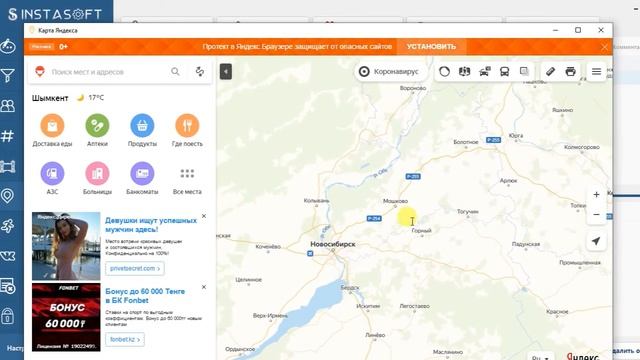Open the hamburger menu on the map
This screenshot has width=640, height=360.
[596, 72]
